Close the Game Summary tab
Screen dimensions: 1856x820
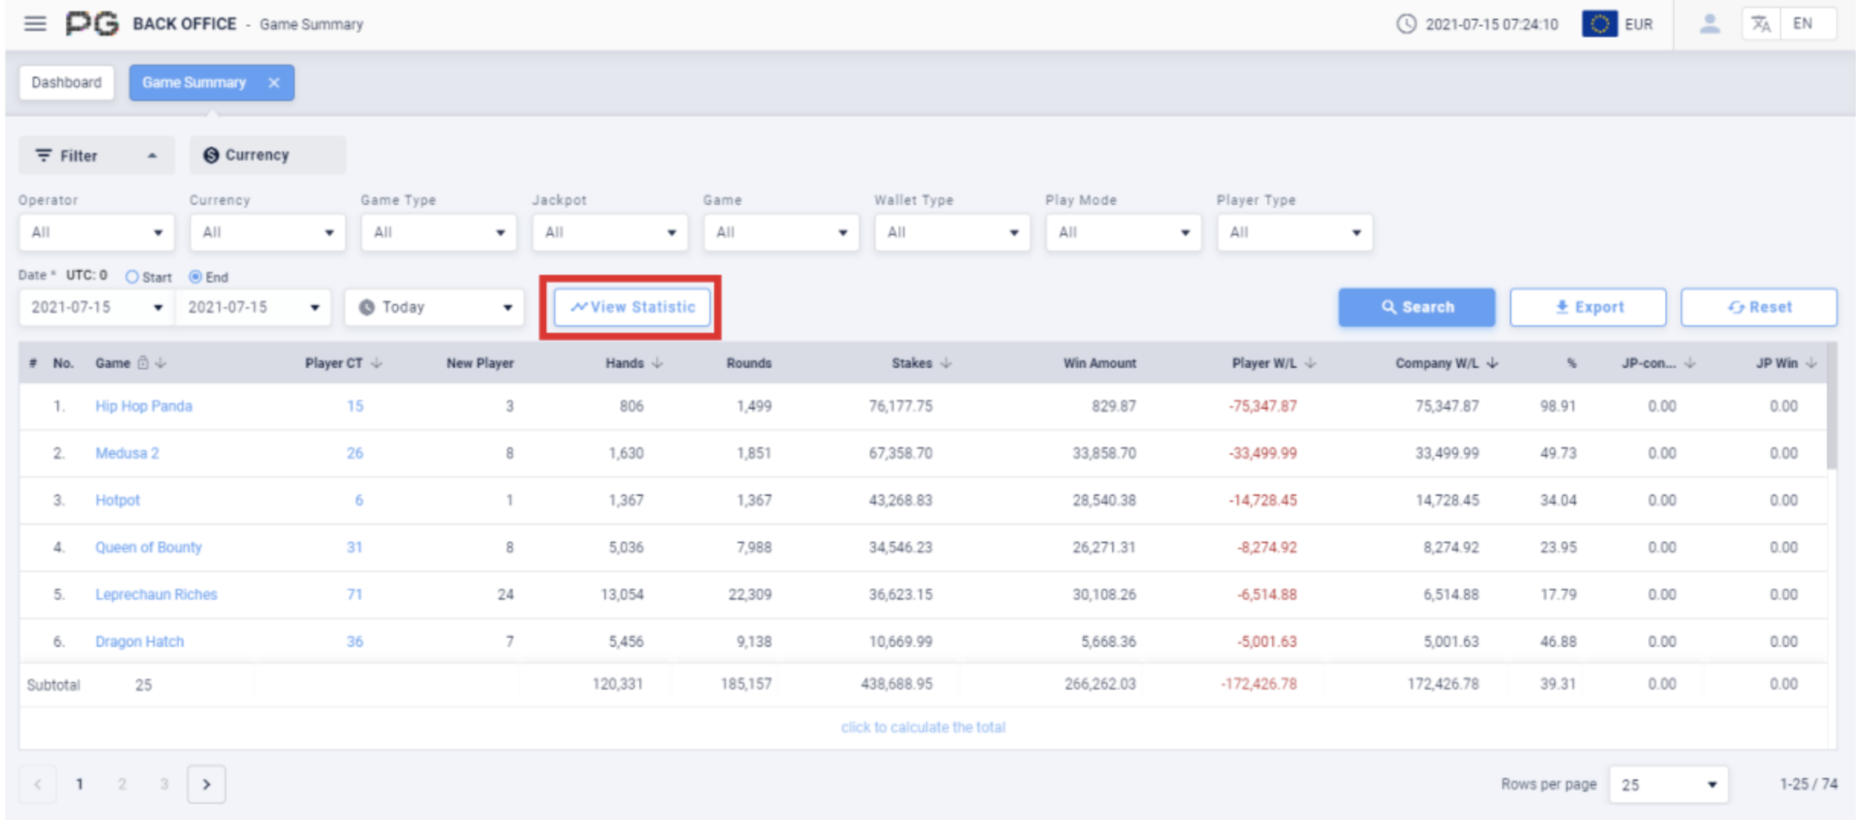click(274, 83)
